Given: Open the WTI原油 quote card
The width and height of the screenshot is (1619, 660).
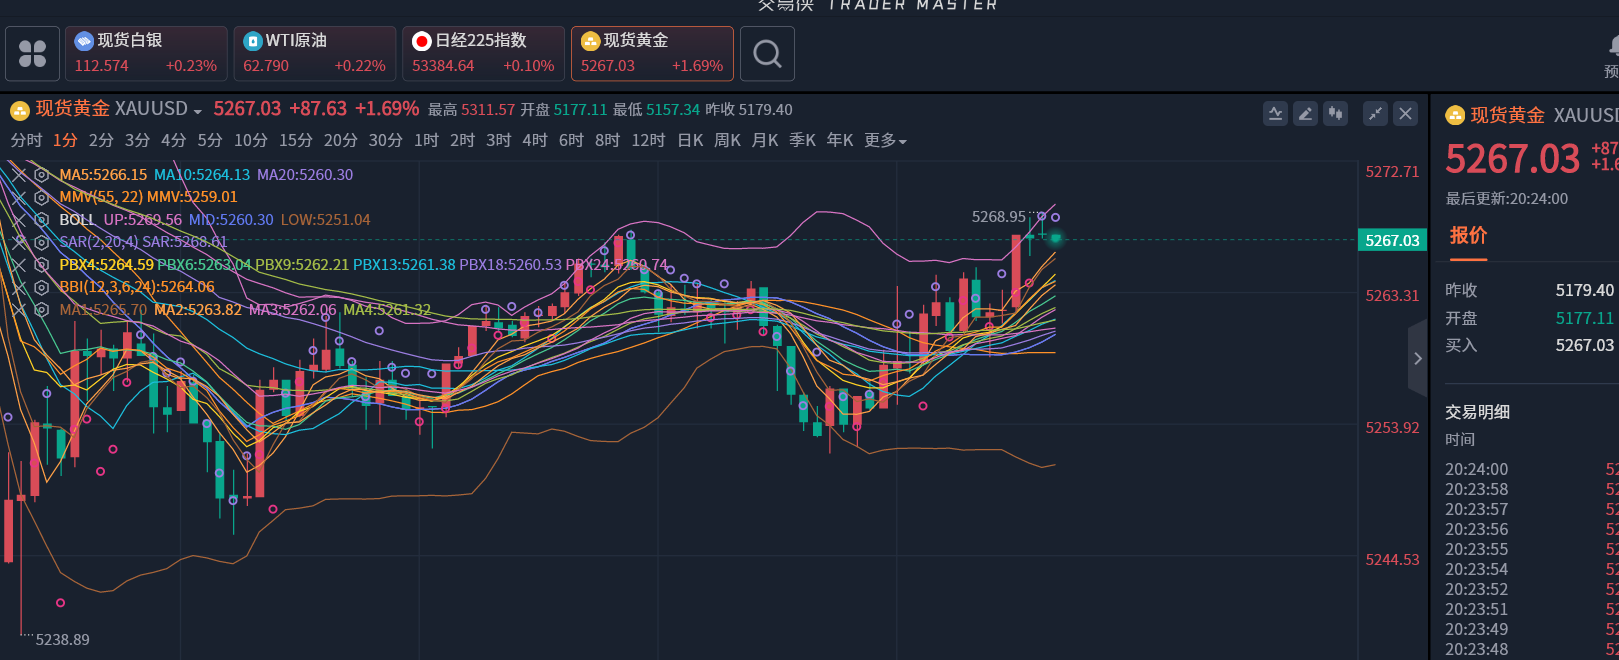Looking at the screenshot, I should pyautogui.click(x=315, y=54).
